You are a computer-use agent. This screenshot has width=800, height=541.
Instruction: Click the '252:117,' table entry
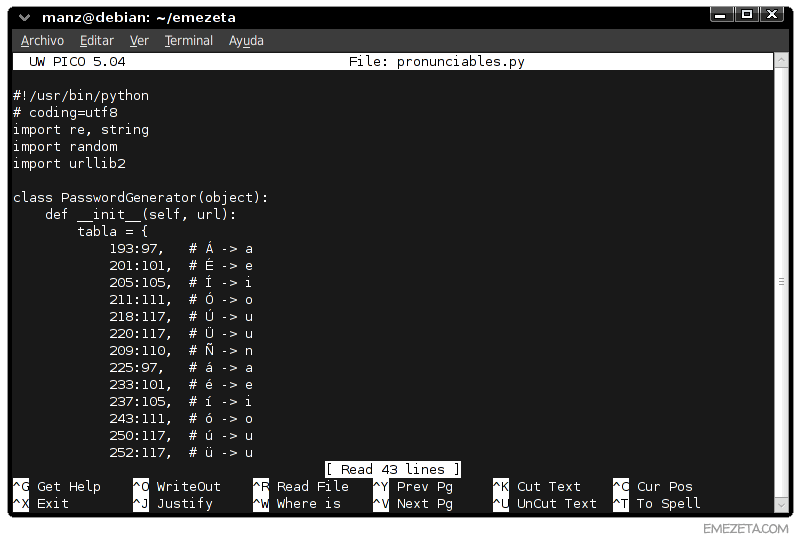coord(140,453)
